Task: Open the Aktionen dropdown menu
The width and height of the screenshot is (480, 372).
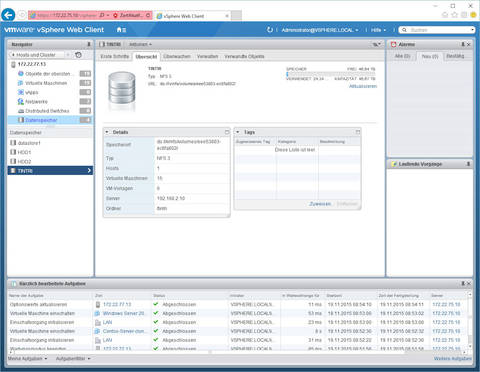Action: (140, 44)
